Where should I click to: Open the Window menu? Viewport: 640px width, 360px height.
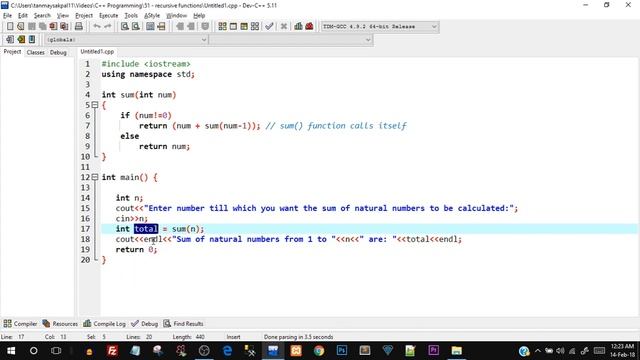[176, 16]
